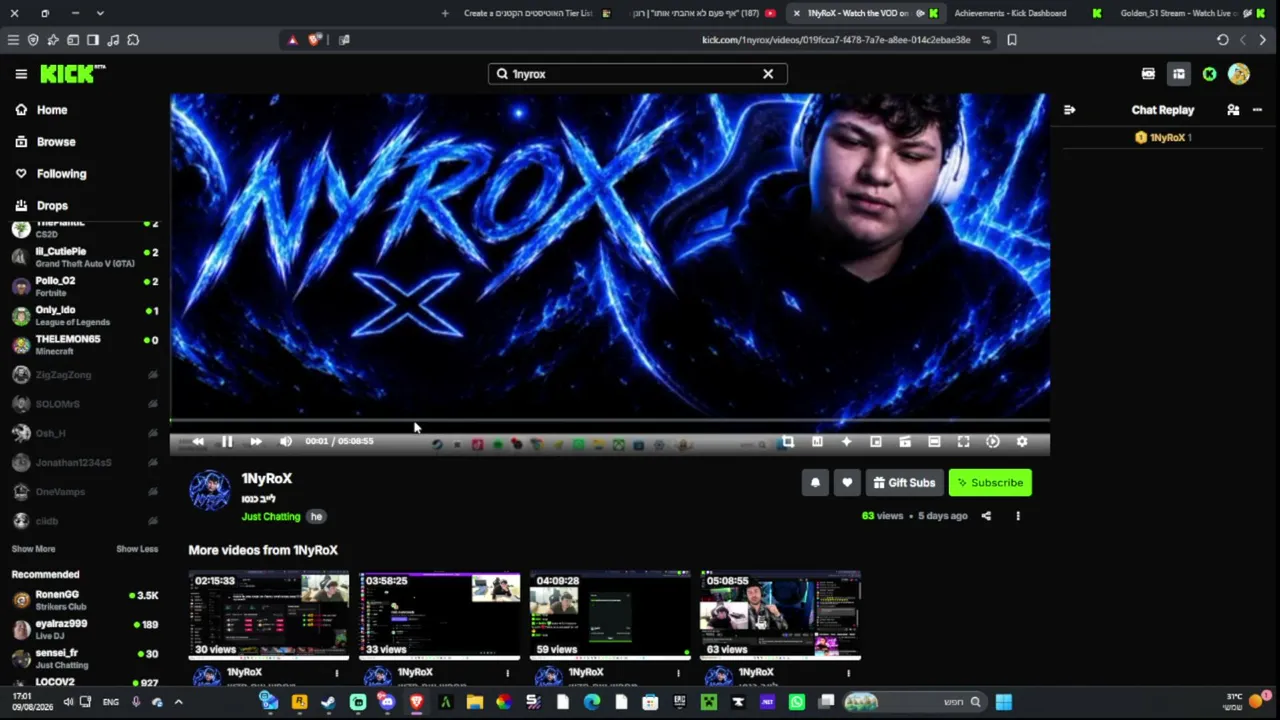Toggle notifications bell for 1NyRoX
1280x720 pixels.
tap(815, 483)
